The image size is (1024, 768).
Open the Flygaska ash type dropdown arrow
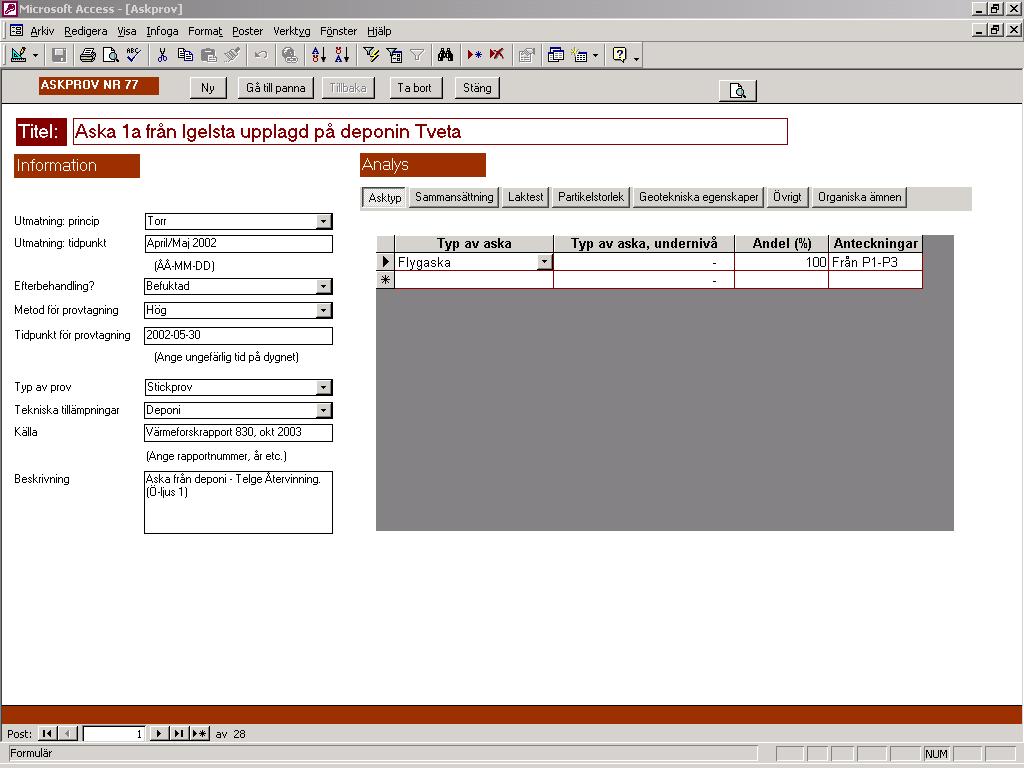pyautogui.click(x=544, y=262)
